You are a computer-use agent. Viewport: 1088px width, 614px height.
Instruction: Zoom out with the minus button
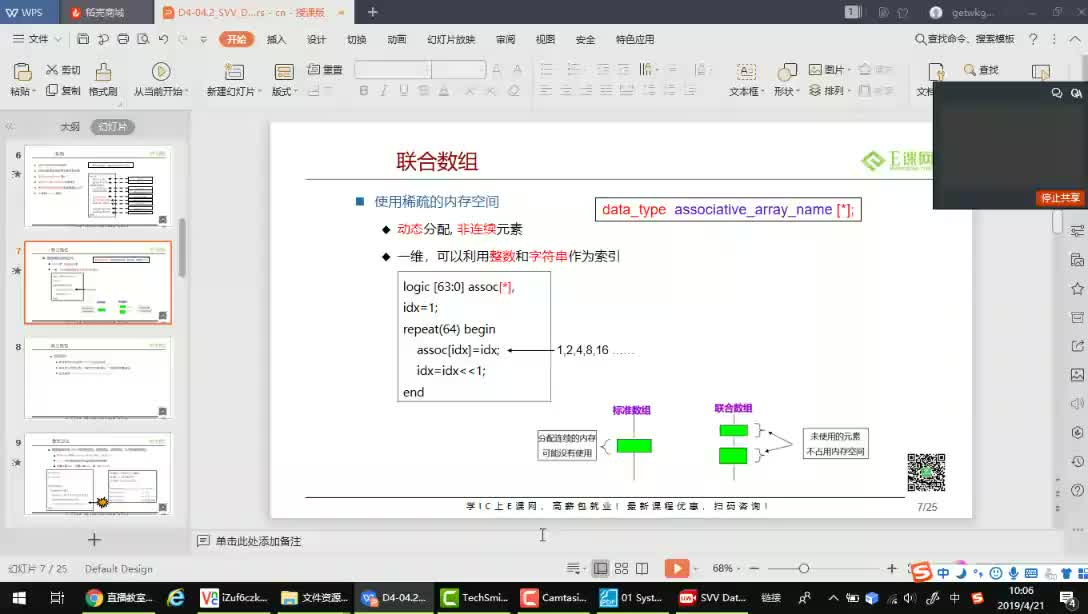[x=754, y=568]
